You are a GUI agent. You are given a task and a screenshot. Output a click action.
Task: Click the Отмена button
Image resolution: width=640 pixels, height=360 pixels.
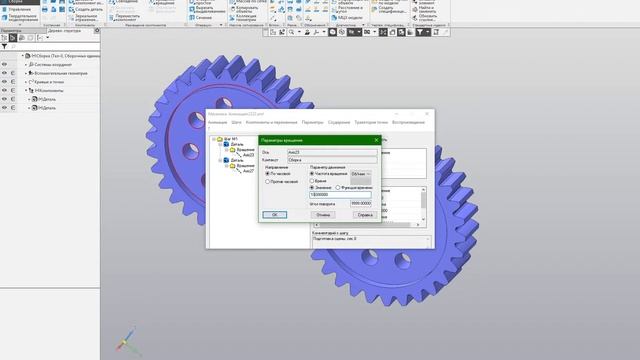(x=323, y=215)
